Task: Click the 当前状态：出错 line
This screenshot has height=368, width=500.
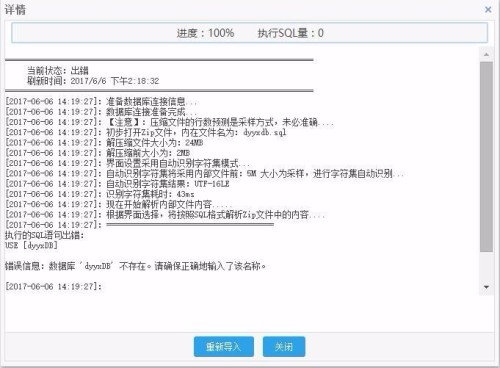Action: click(x=58, y=70)
